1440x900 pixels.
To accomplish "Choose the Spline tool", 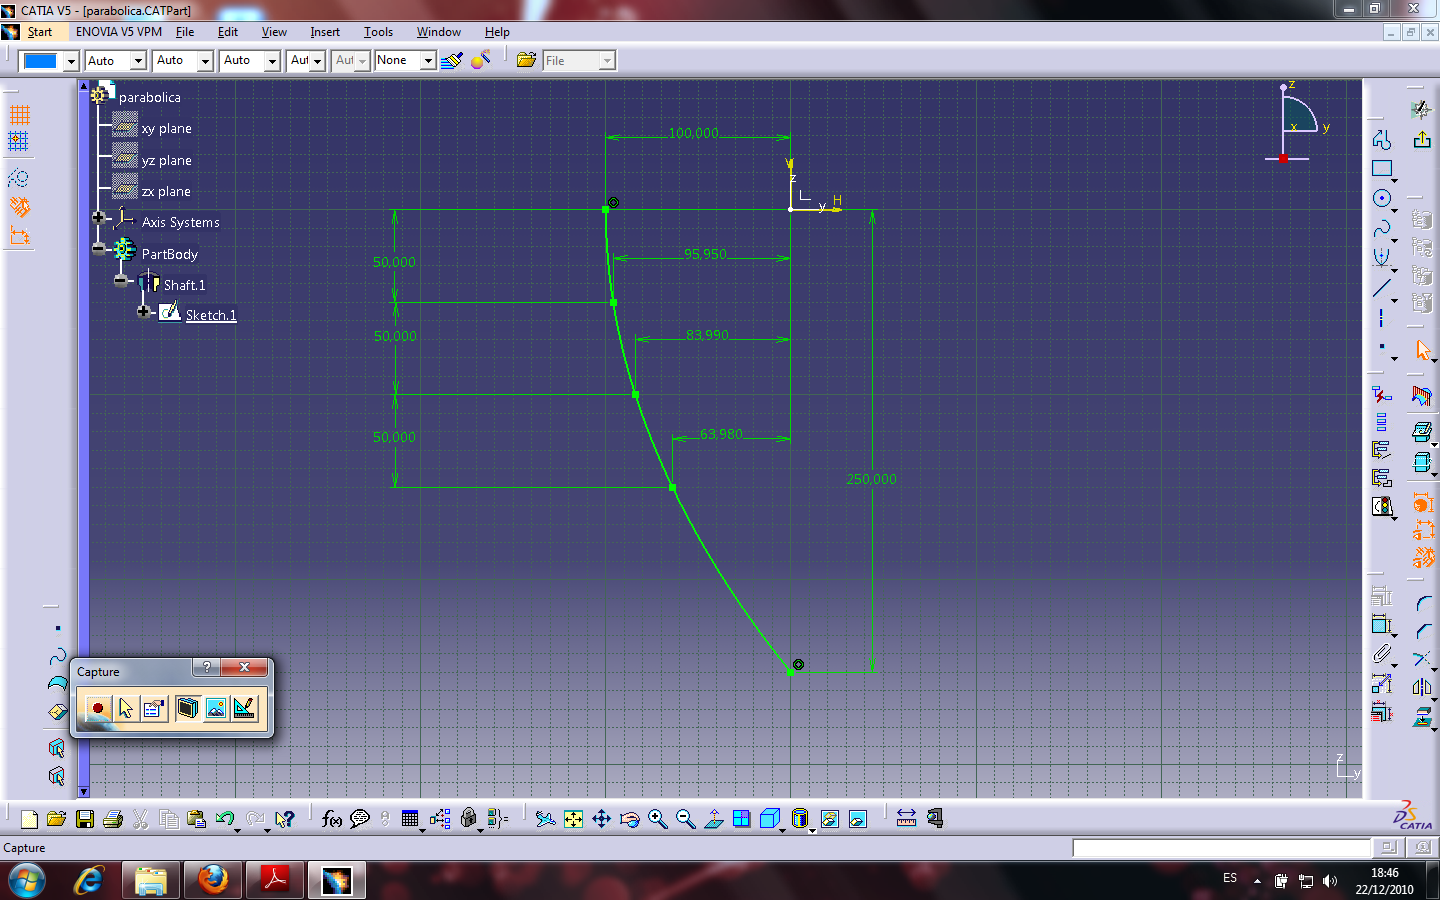I will click(1381, 228).
